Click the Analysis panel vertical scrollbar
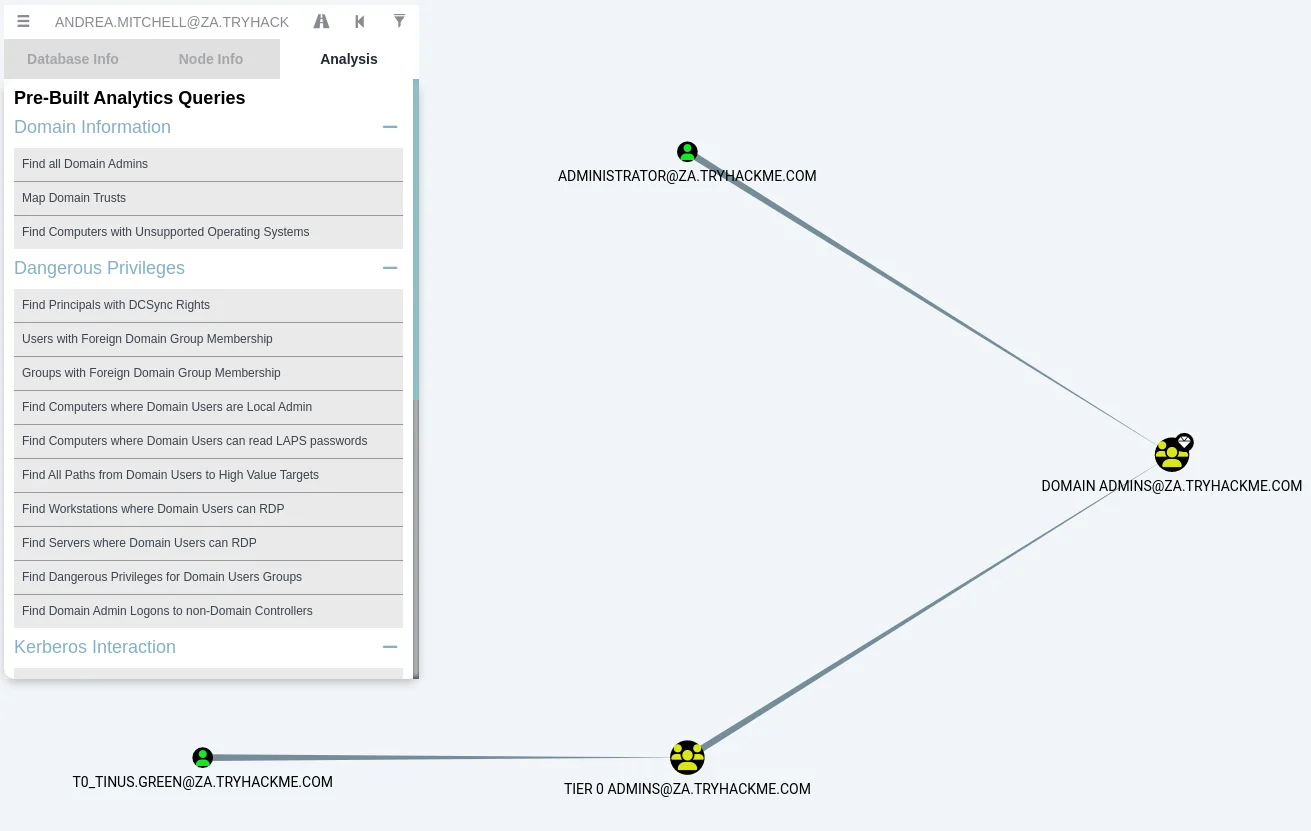This screenshot has width=1311, height=831. click(416, 240)
